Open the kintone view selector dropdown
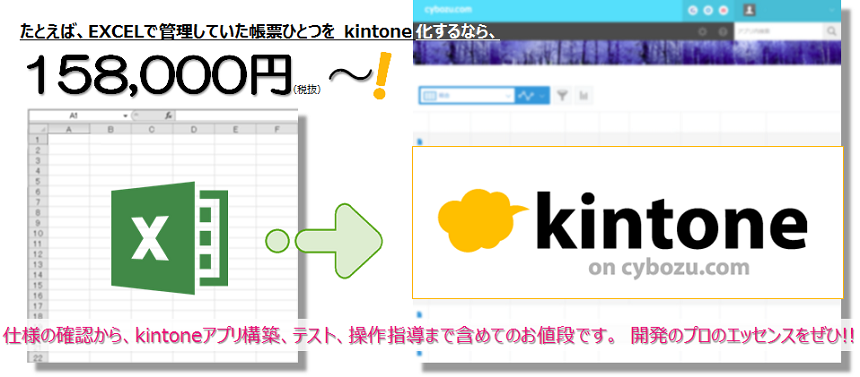The height and width of the screenshot is (377, 860). 467,95
